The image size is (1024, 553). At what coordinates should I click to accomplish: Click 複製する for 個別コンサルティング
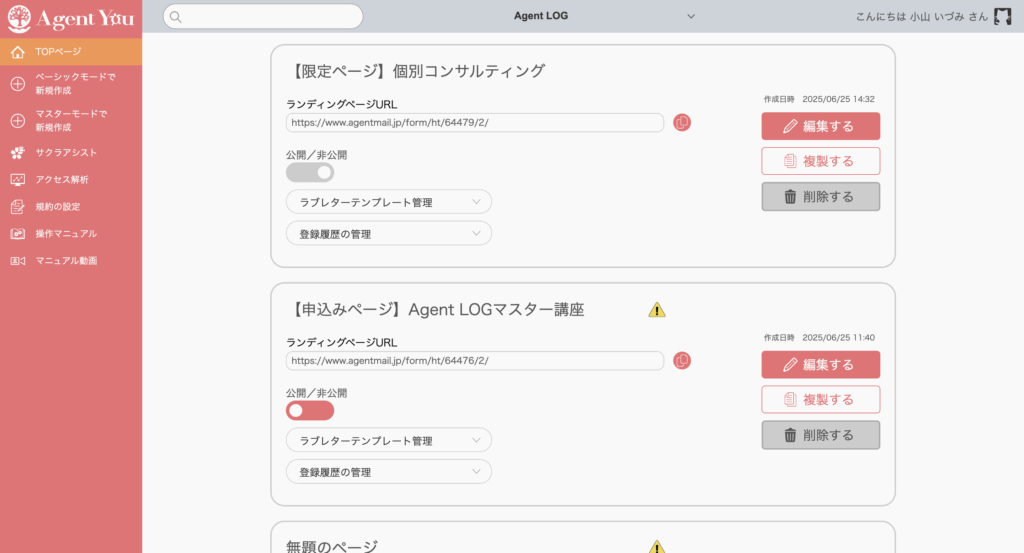(x=820, y=161)
